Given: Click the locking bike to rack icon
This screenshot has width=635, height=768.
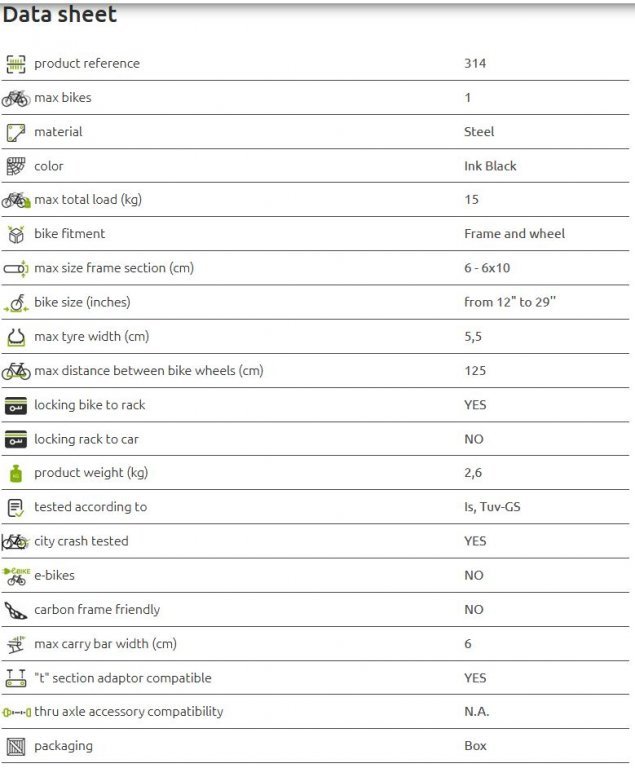Looking at the screenshot, I should click(x=16, y=405).
